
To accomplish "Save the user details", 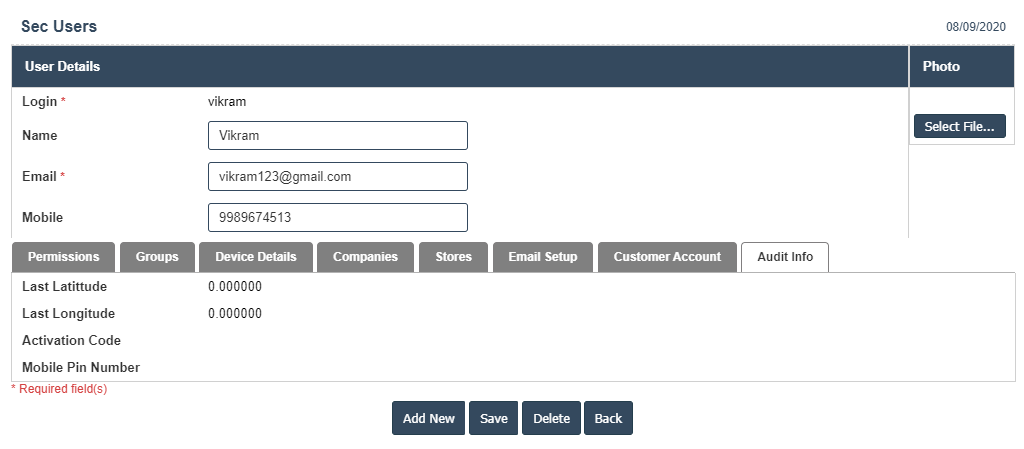I will click(x=494, y=419).
